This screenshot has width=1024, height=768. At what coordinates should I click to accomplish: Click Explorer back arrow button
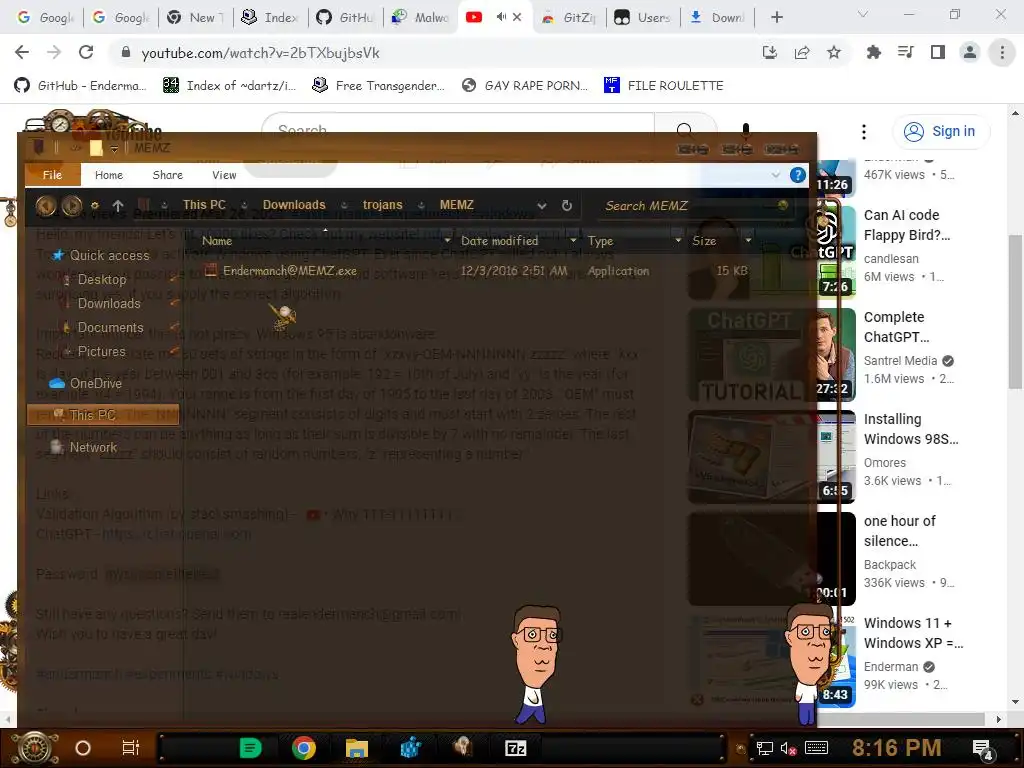pyautogui.click(x=46, y=206)
